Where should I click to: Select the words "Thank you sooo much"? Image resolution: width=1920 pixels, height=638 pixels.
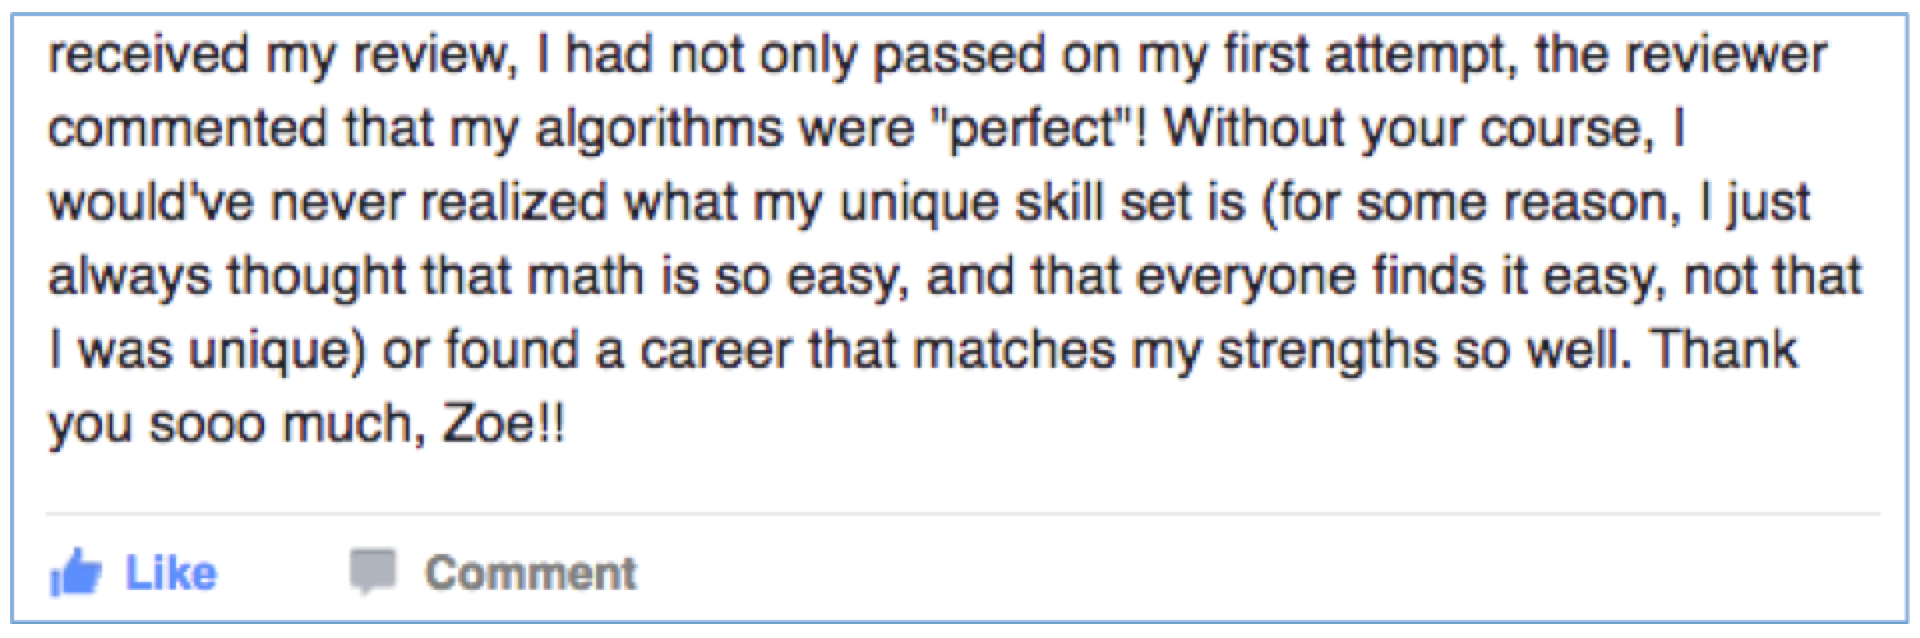click(x=922, y=386)
